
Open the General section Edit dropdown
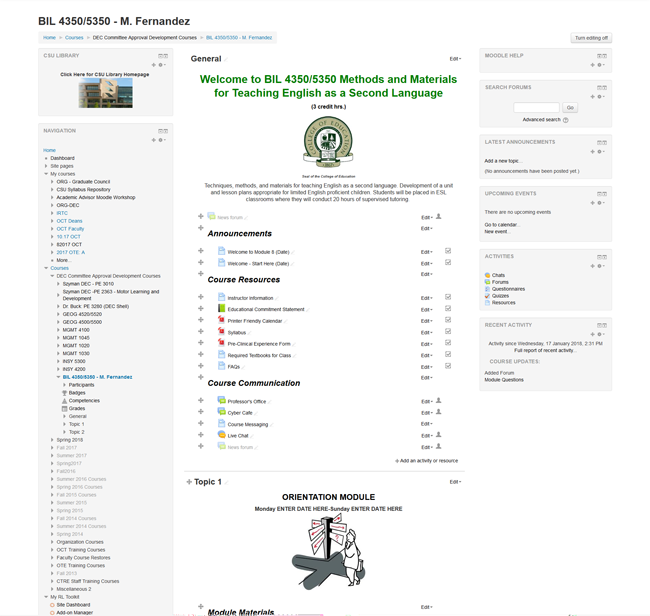(x=455, y=59)
